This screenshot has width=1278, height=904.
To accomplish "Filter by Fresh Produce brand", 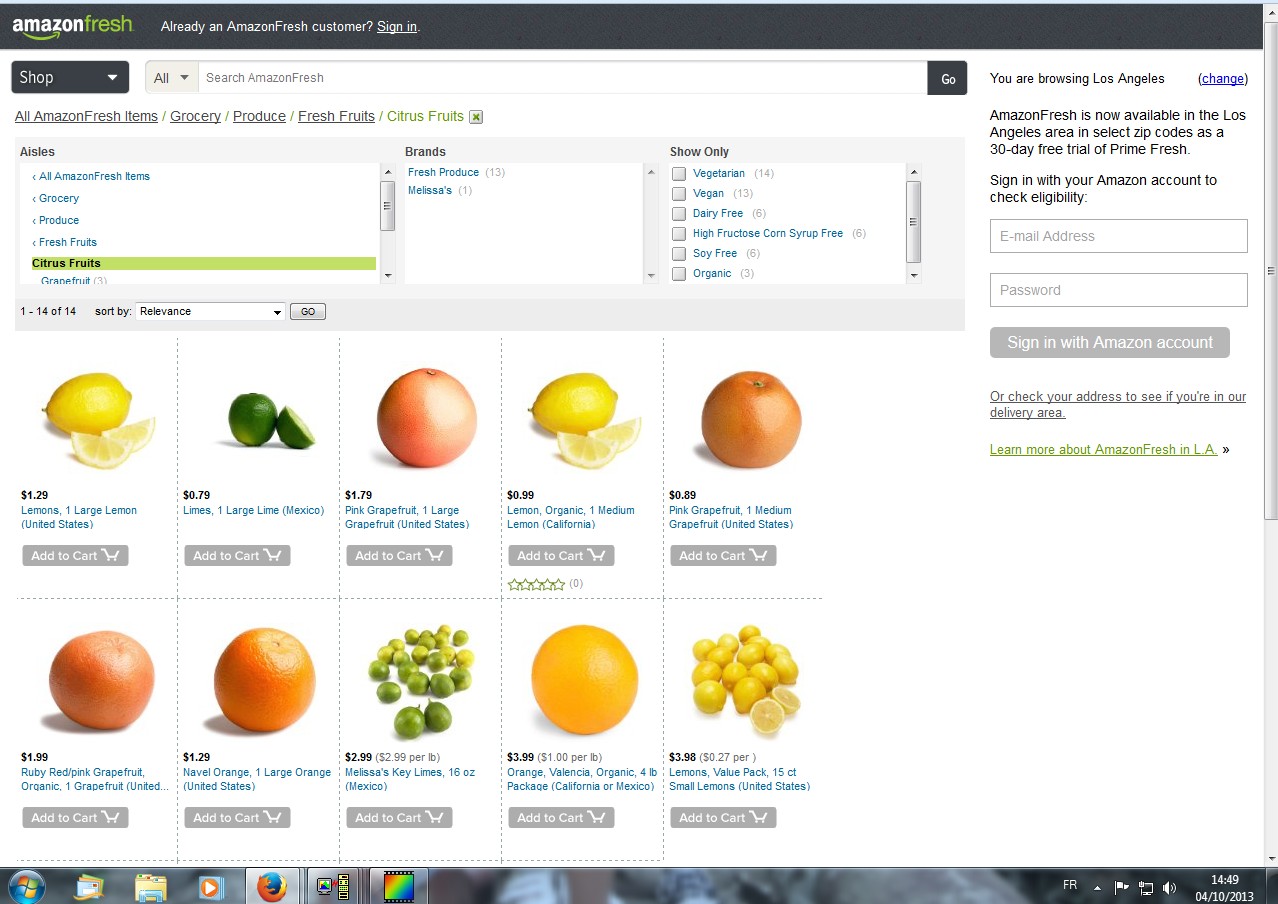I will tap(443, 172).
